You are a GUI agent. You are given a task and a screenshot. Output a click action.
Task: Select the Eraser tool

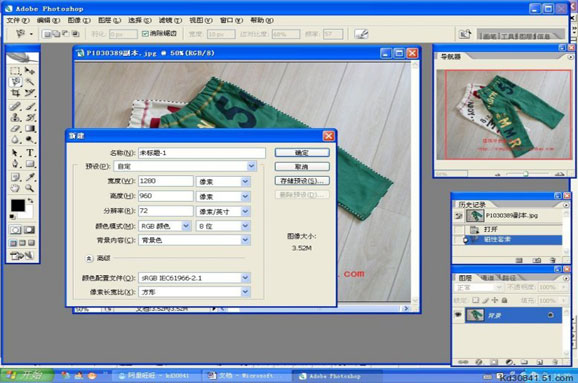pyautogui.click(x=15, y=129)
